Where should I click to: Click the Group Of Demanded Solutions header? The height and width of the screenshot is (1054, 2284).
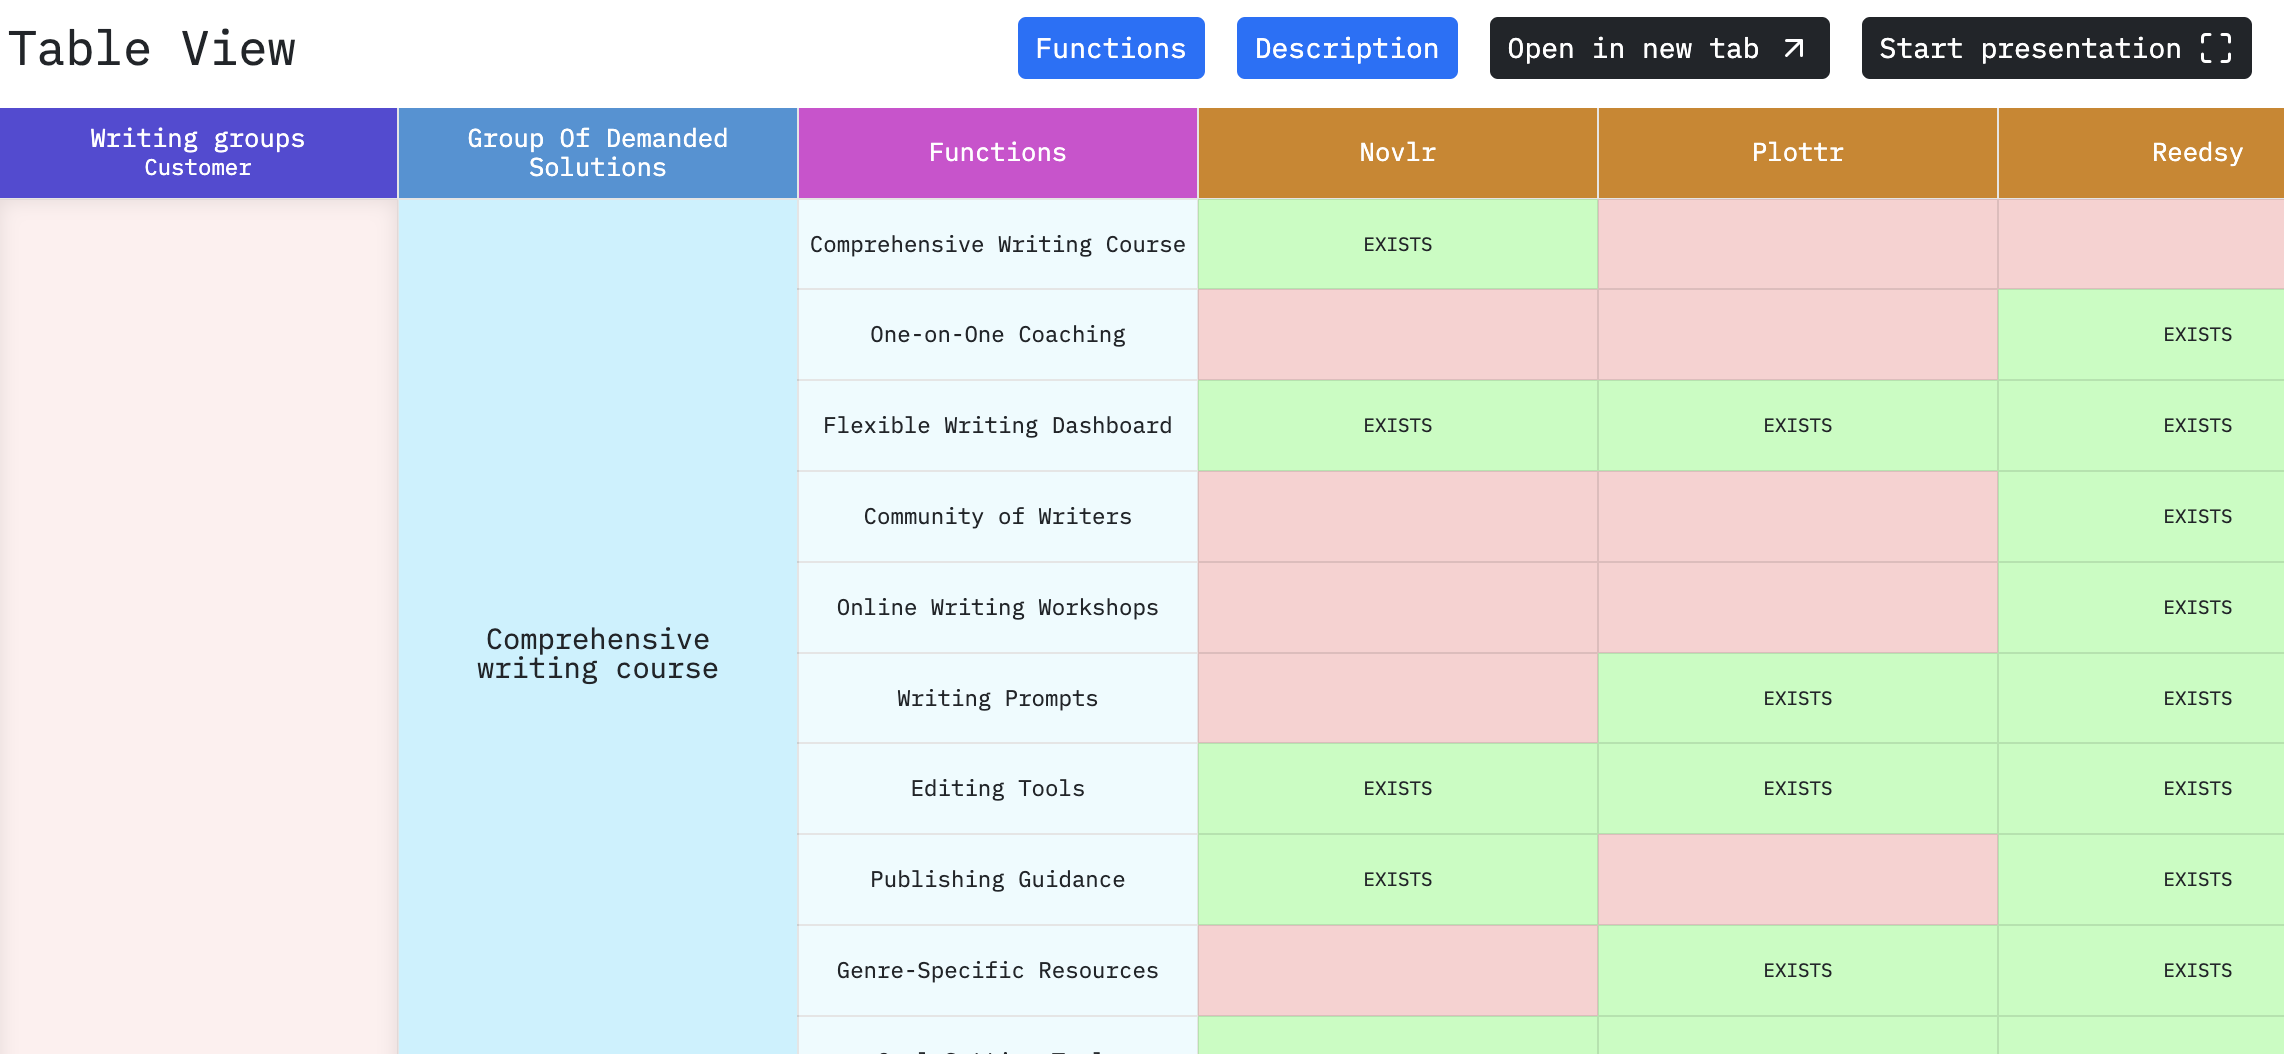(597, 152)
